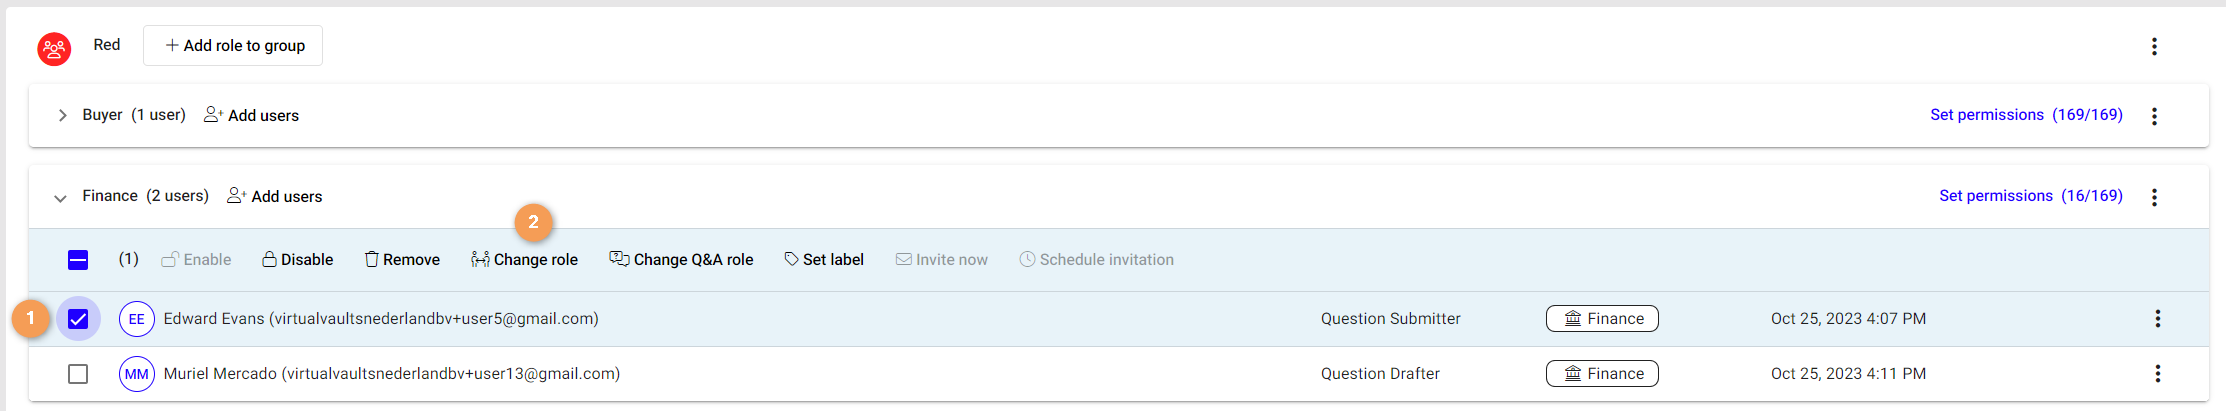Open the Buyer role options menu
The width and height of the screenshot is (2226, 411).
tap(2154, 116)
